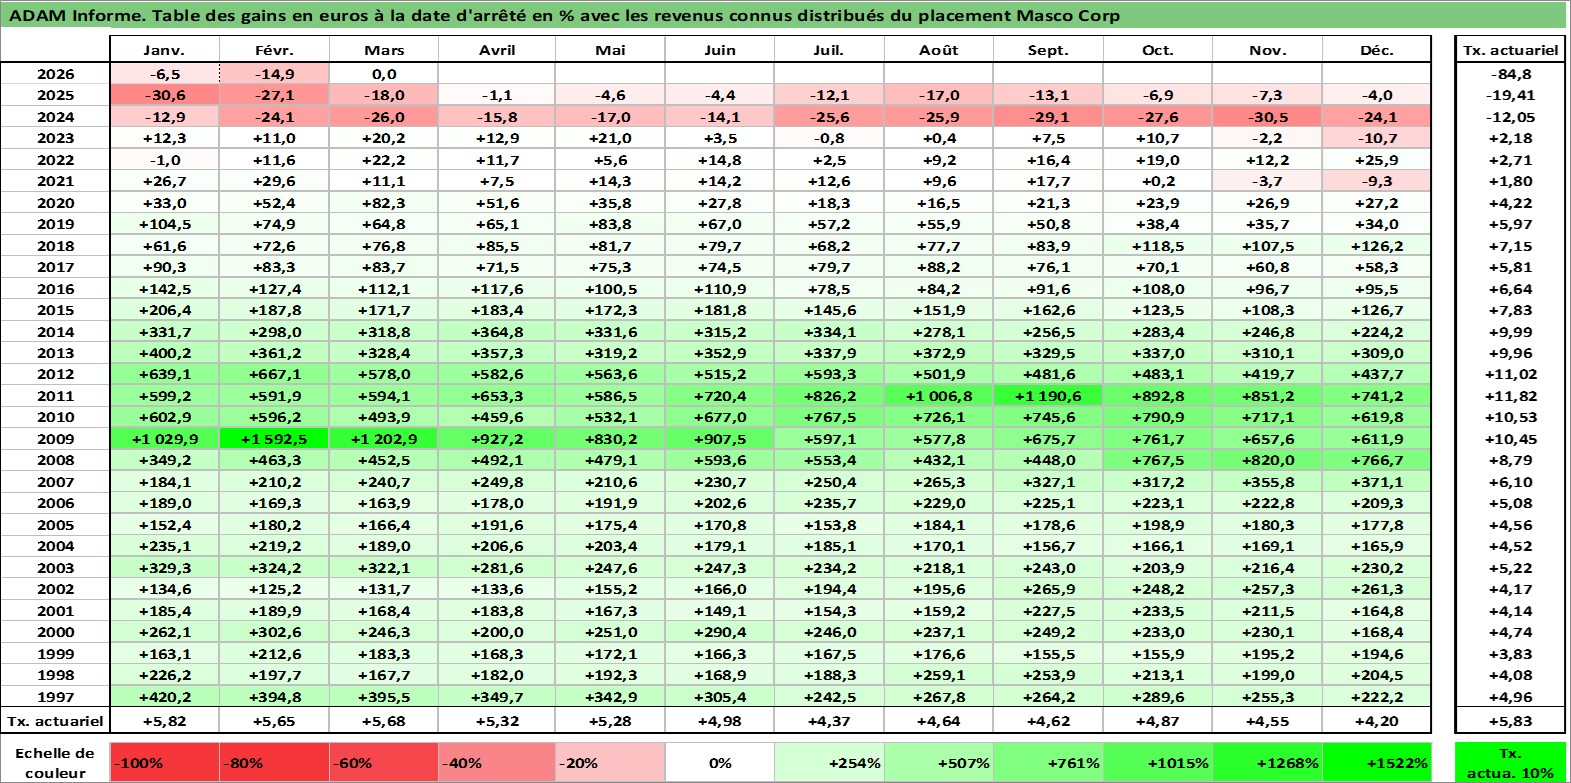Select the Août column header
The height and width of the screenshot is (783, 1571).
point(939,50)
